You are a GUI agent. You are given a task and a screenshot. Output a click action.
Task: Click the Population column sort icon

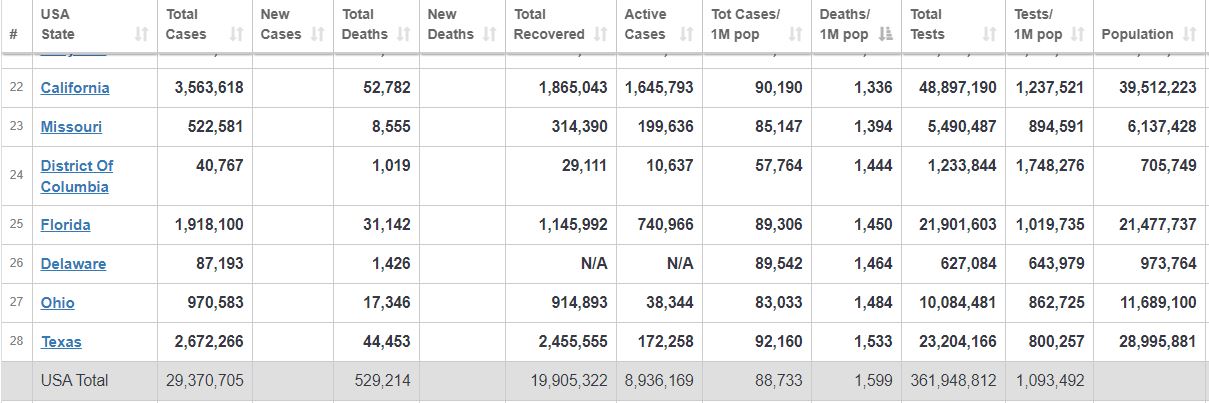point(1190,35)
